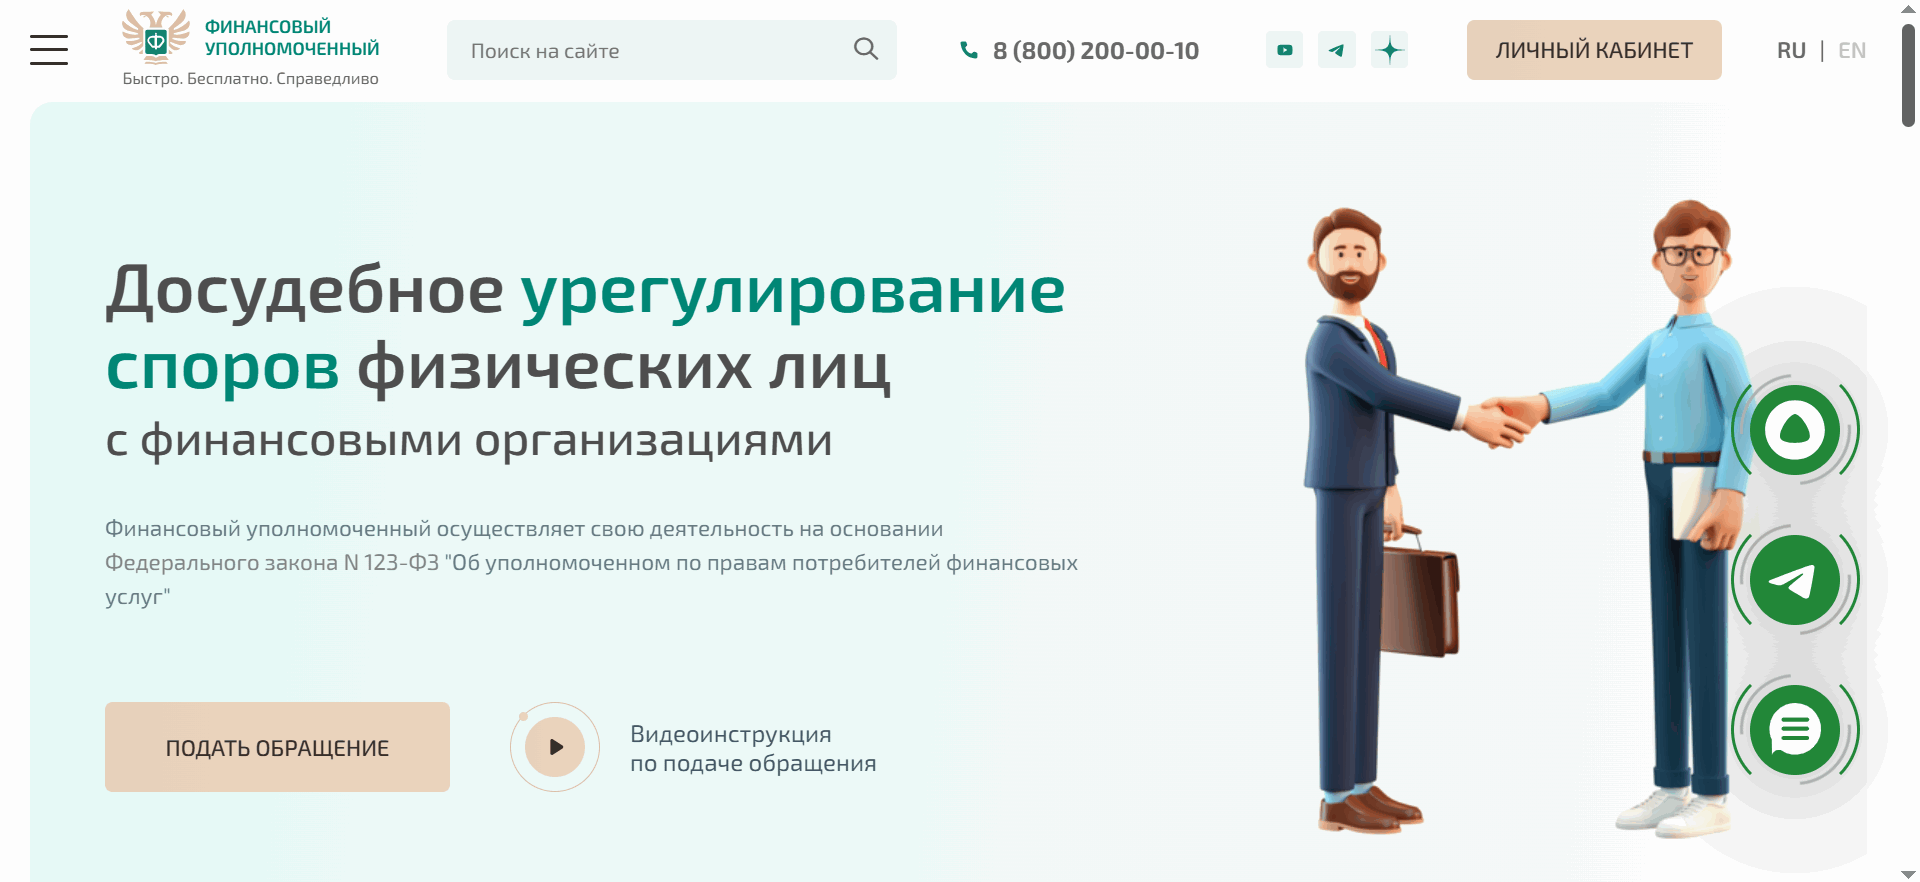Play the video instruction

[x=555, y=747]
